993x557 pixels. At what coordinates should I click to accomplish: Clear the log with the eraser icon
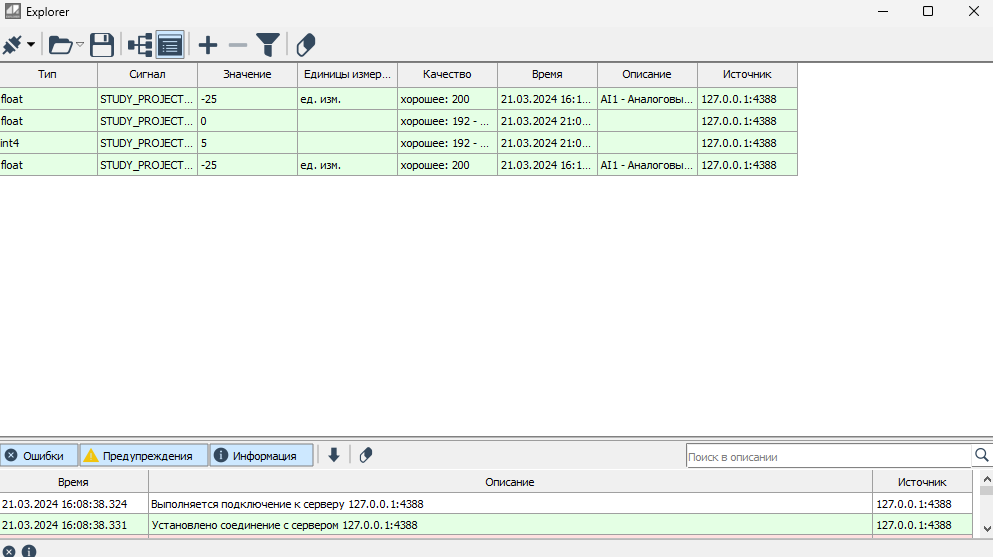(x=366, y=456)
